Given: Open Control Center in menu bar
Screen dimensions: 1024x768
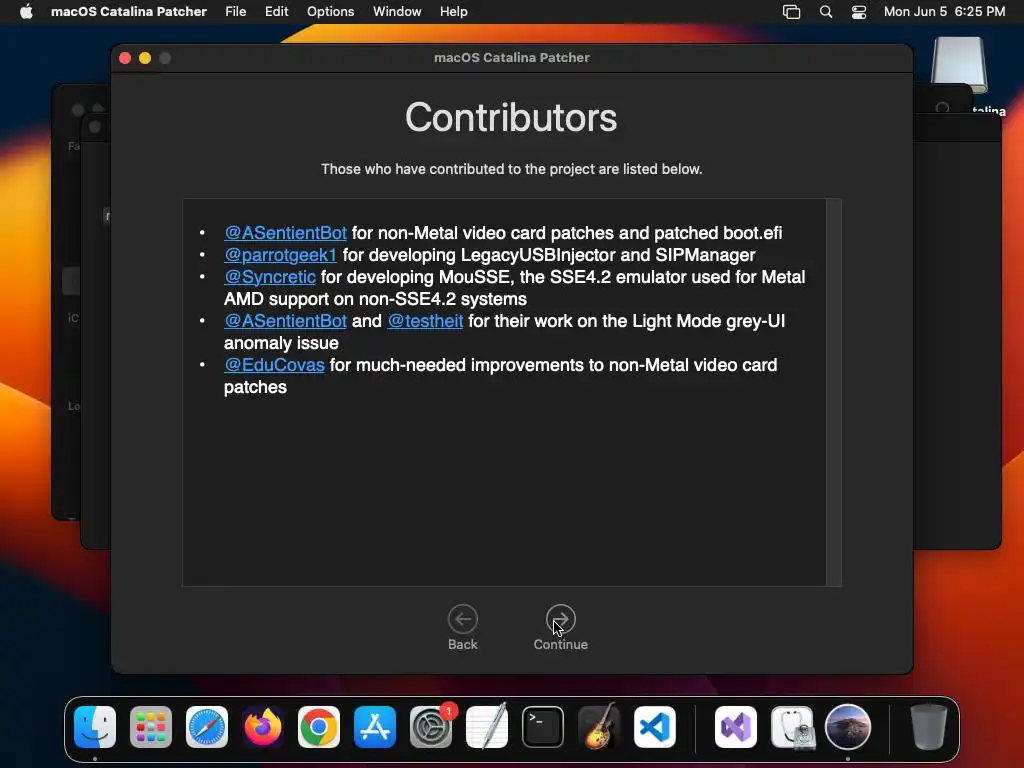Looking at the screenshot, I should [x=859, y=12].
